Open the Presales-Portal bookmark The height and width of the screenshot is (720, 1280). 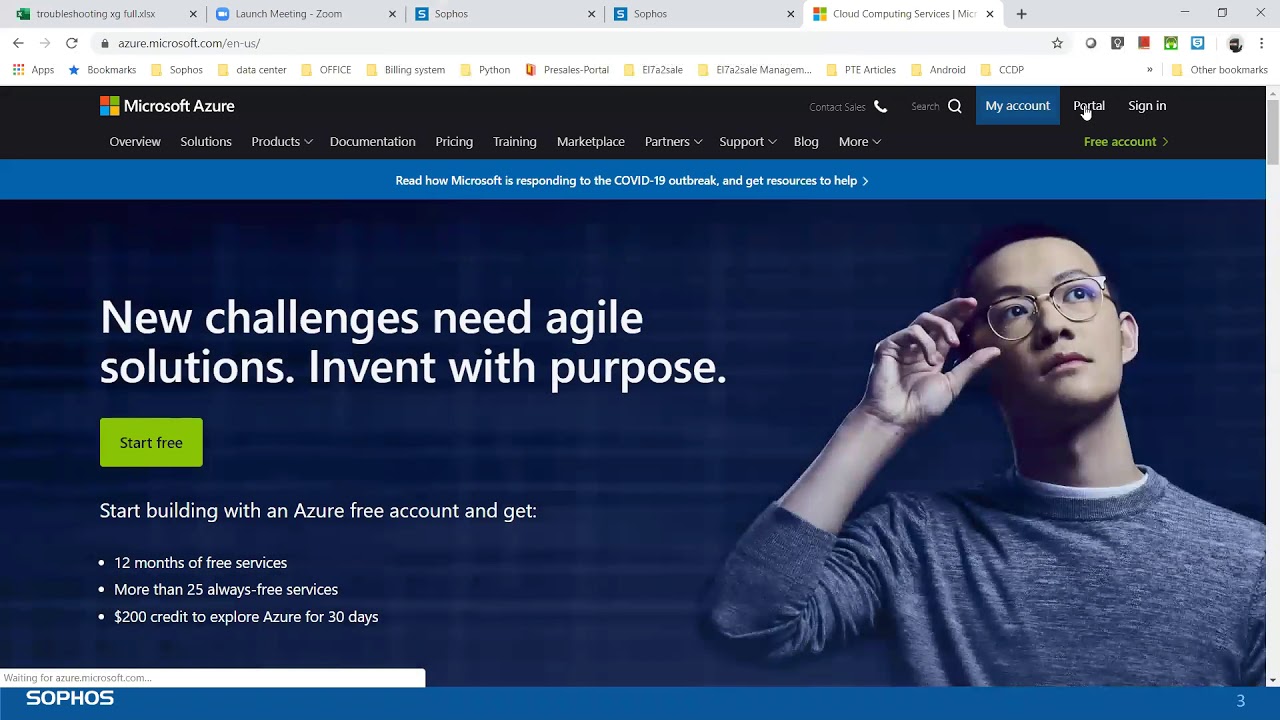tap(567, 70)
